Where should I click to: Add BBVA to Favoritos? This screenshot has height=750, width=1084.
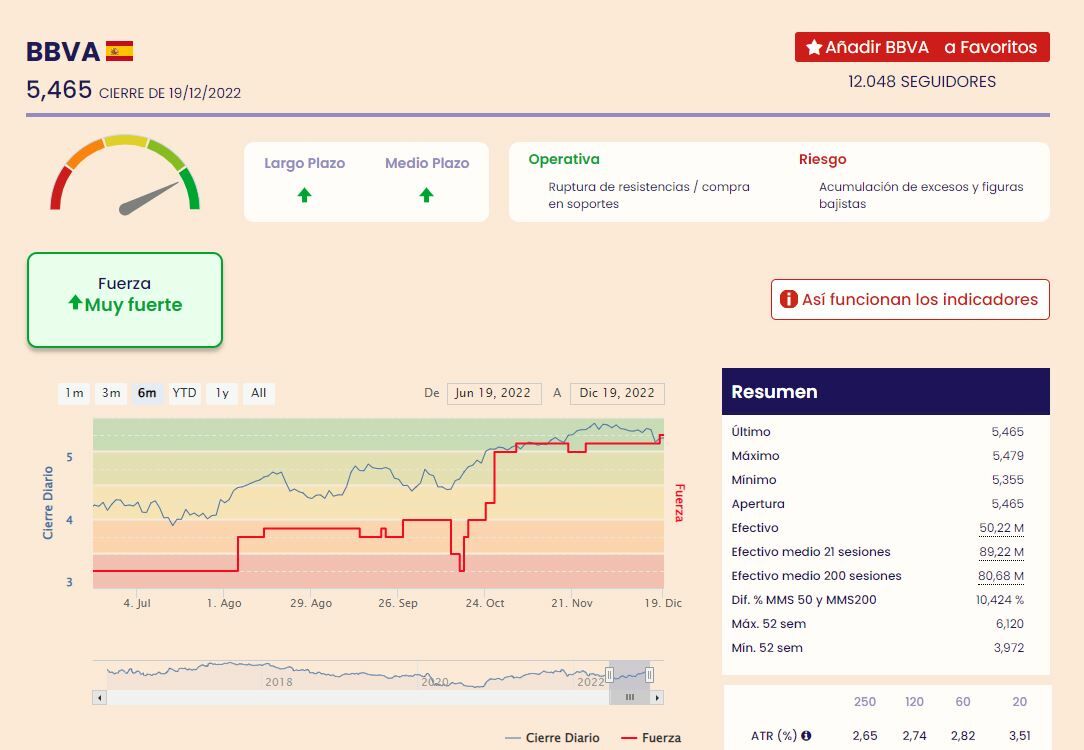[922, 47]
